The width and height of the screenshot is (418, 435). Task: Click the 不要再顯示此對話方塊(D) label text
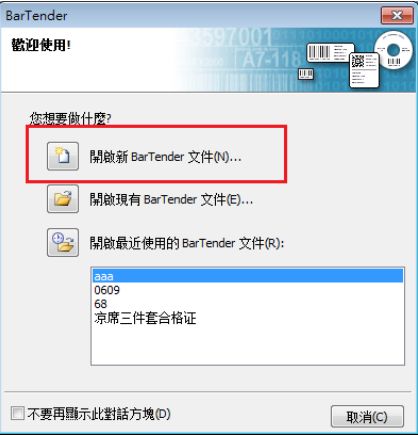pyautogui.click(x=99, y=414)
